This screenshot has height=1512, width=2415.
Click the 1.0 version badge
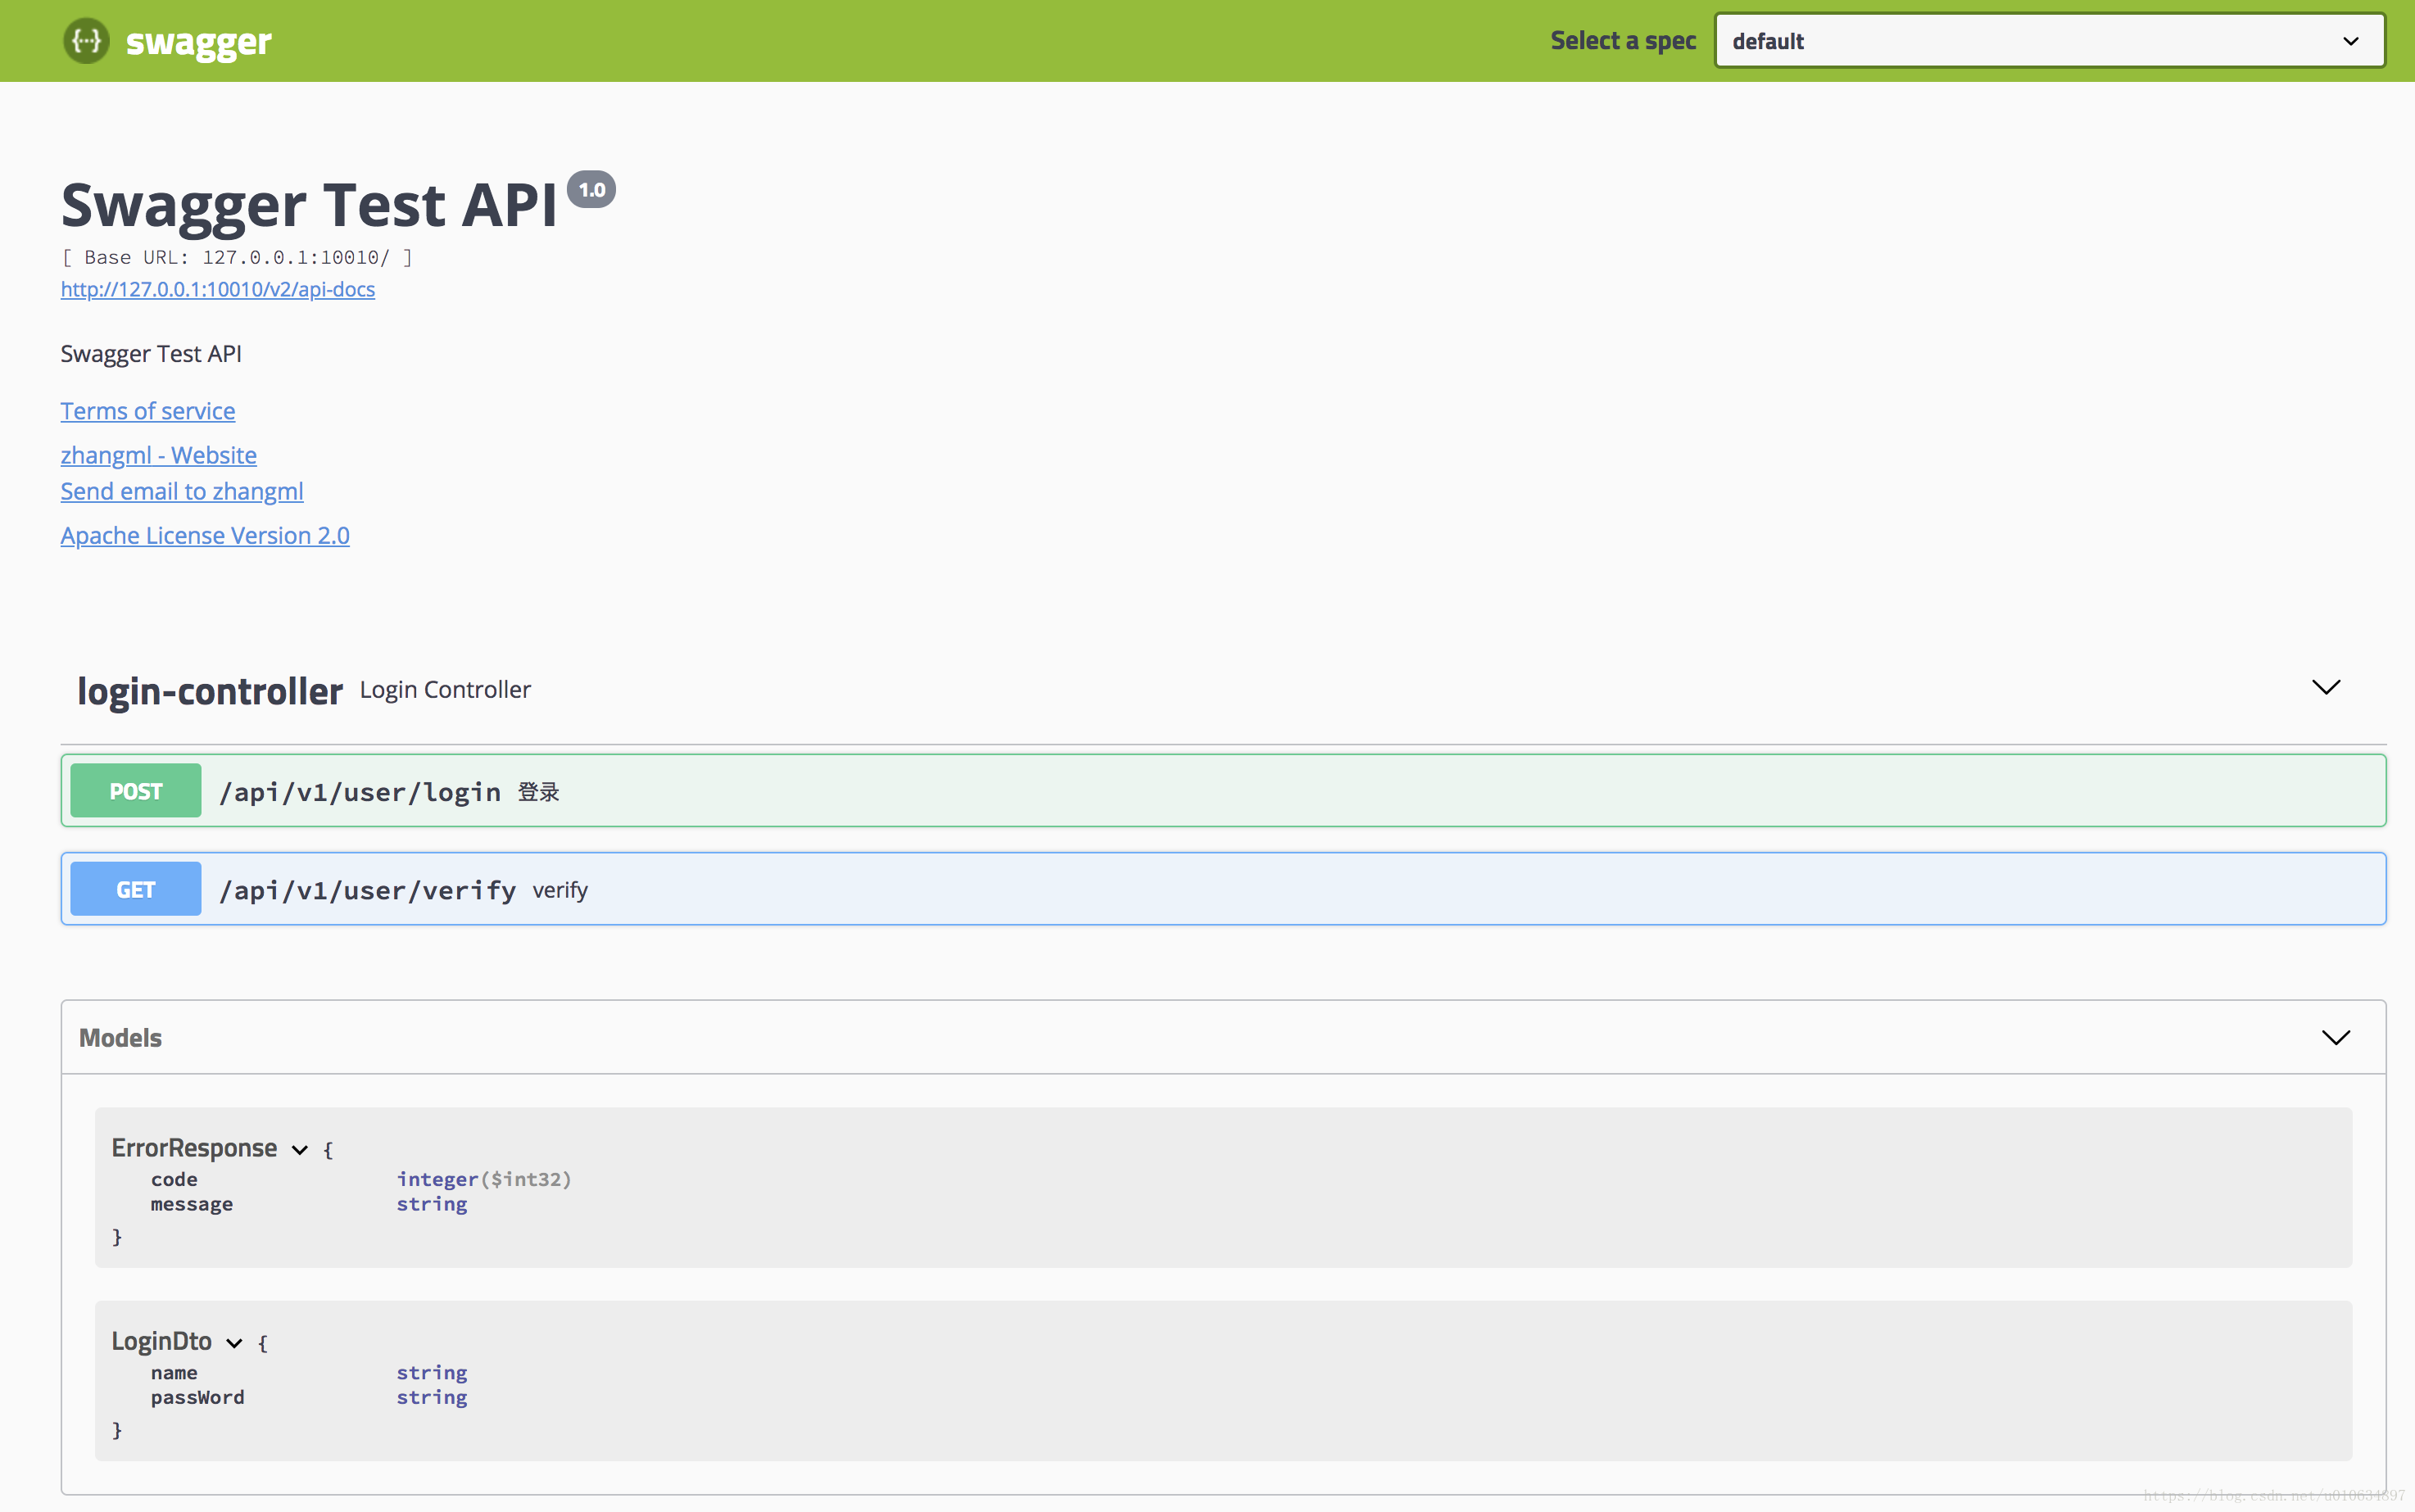592,190
